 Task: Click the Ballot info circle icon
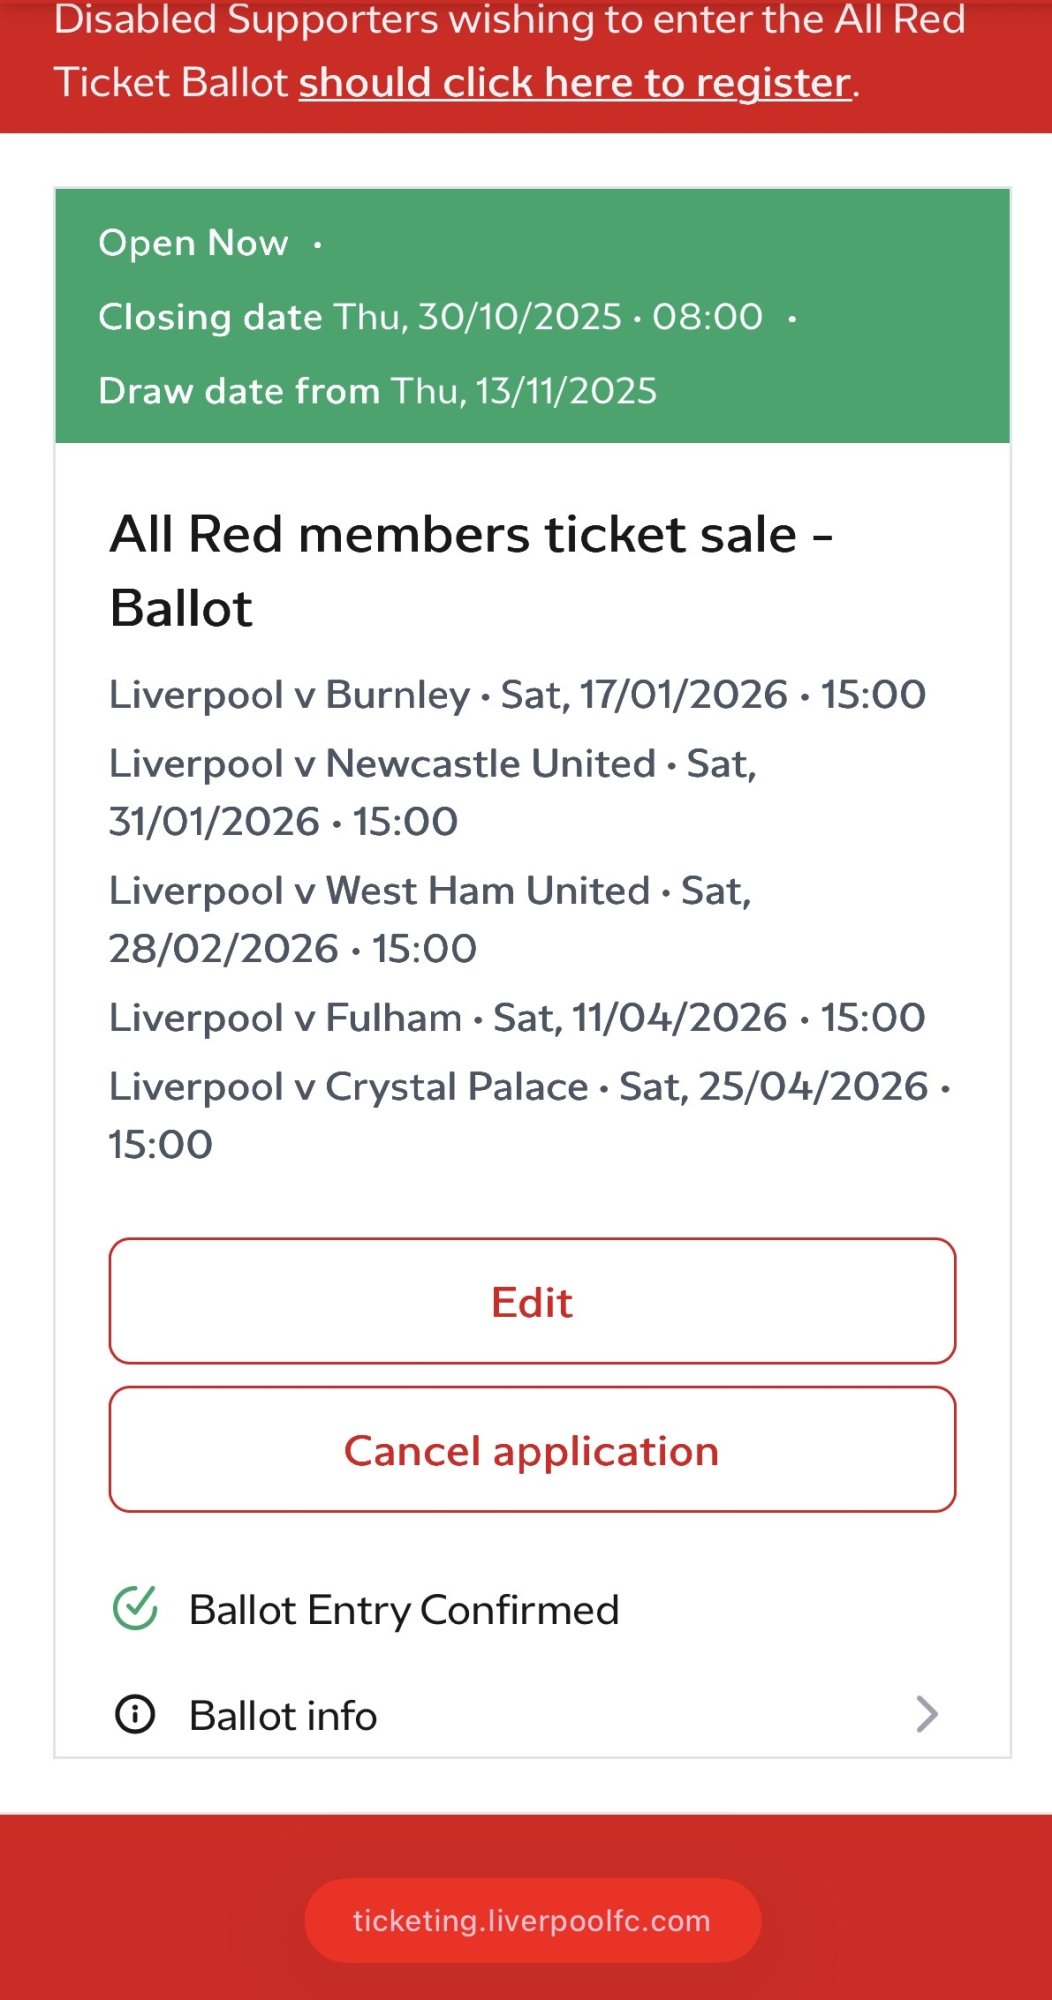[135, 1715]
